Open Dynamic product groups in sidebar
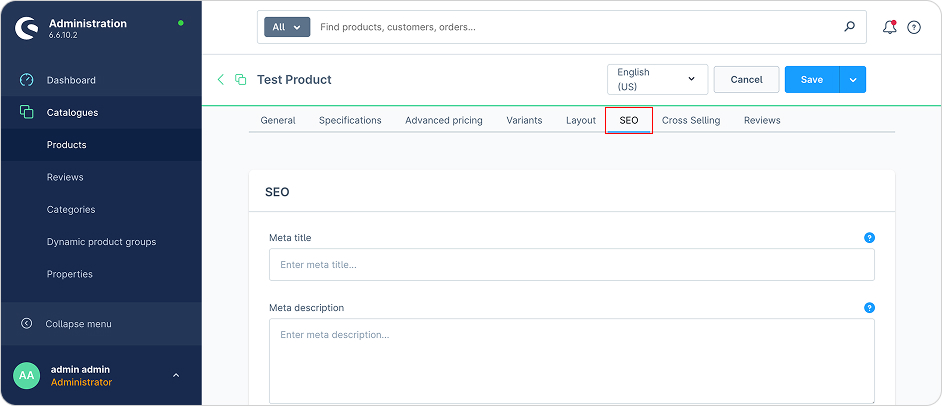This screenshot has height=406, width=942. pos(101,242)
